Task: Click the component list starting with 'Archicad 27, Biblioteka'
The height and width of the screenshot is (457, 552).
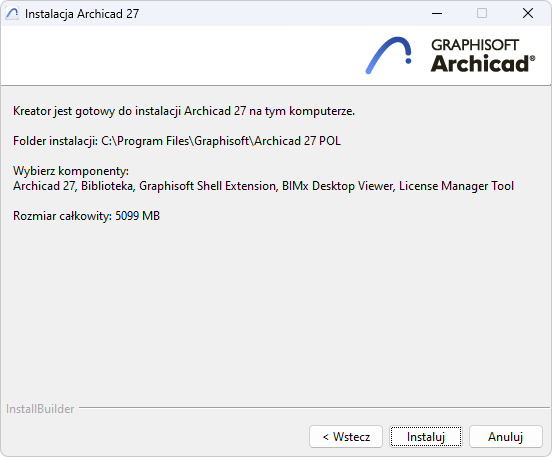Action: click(263, 186)
